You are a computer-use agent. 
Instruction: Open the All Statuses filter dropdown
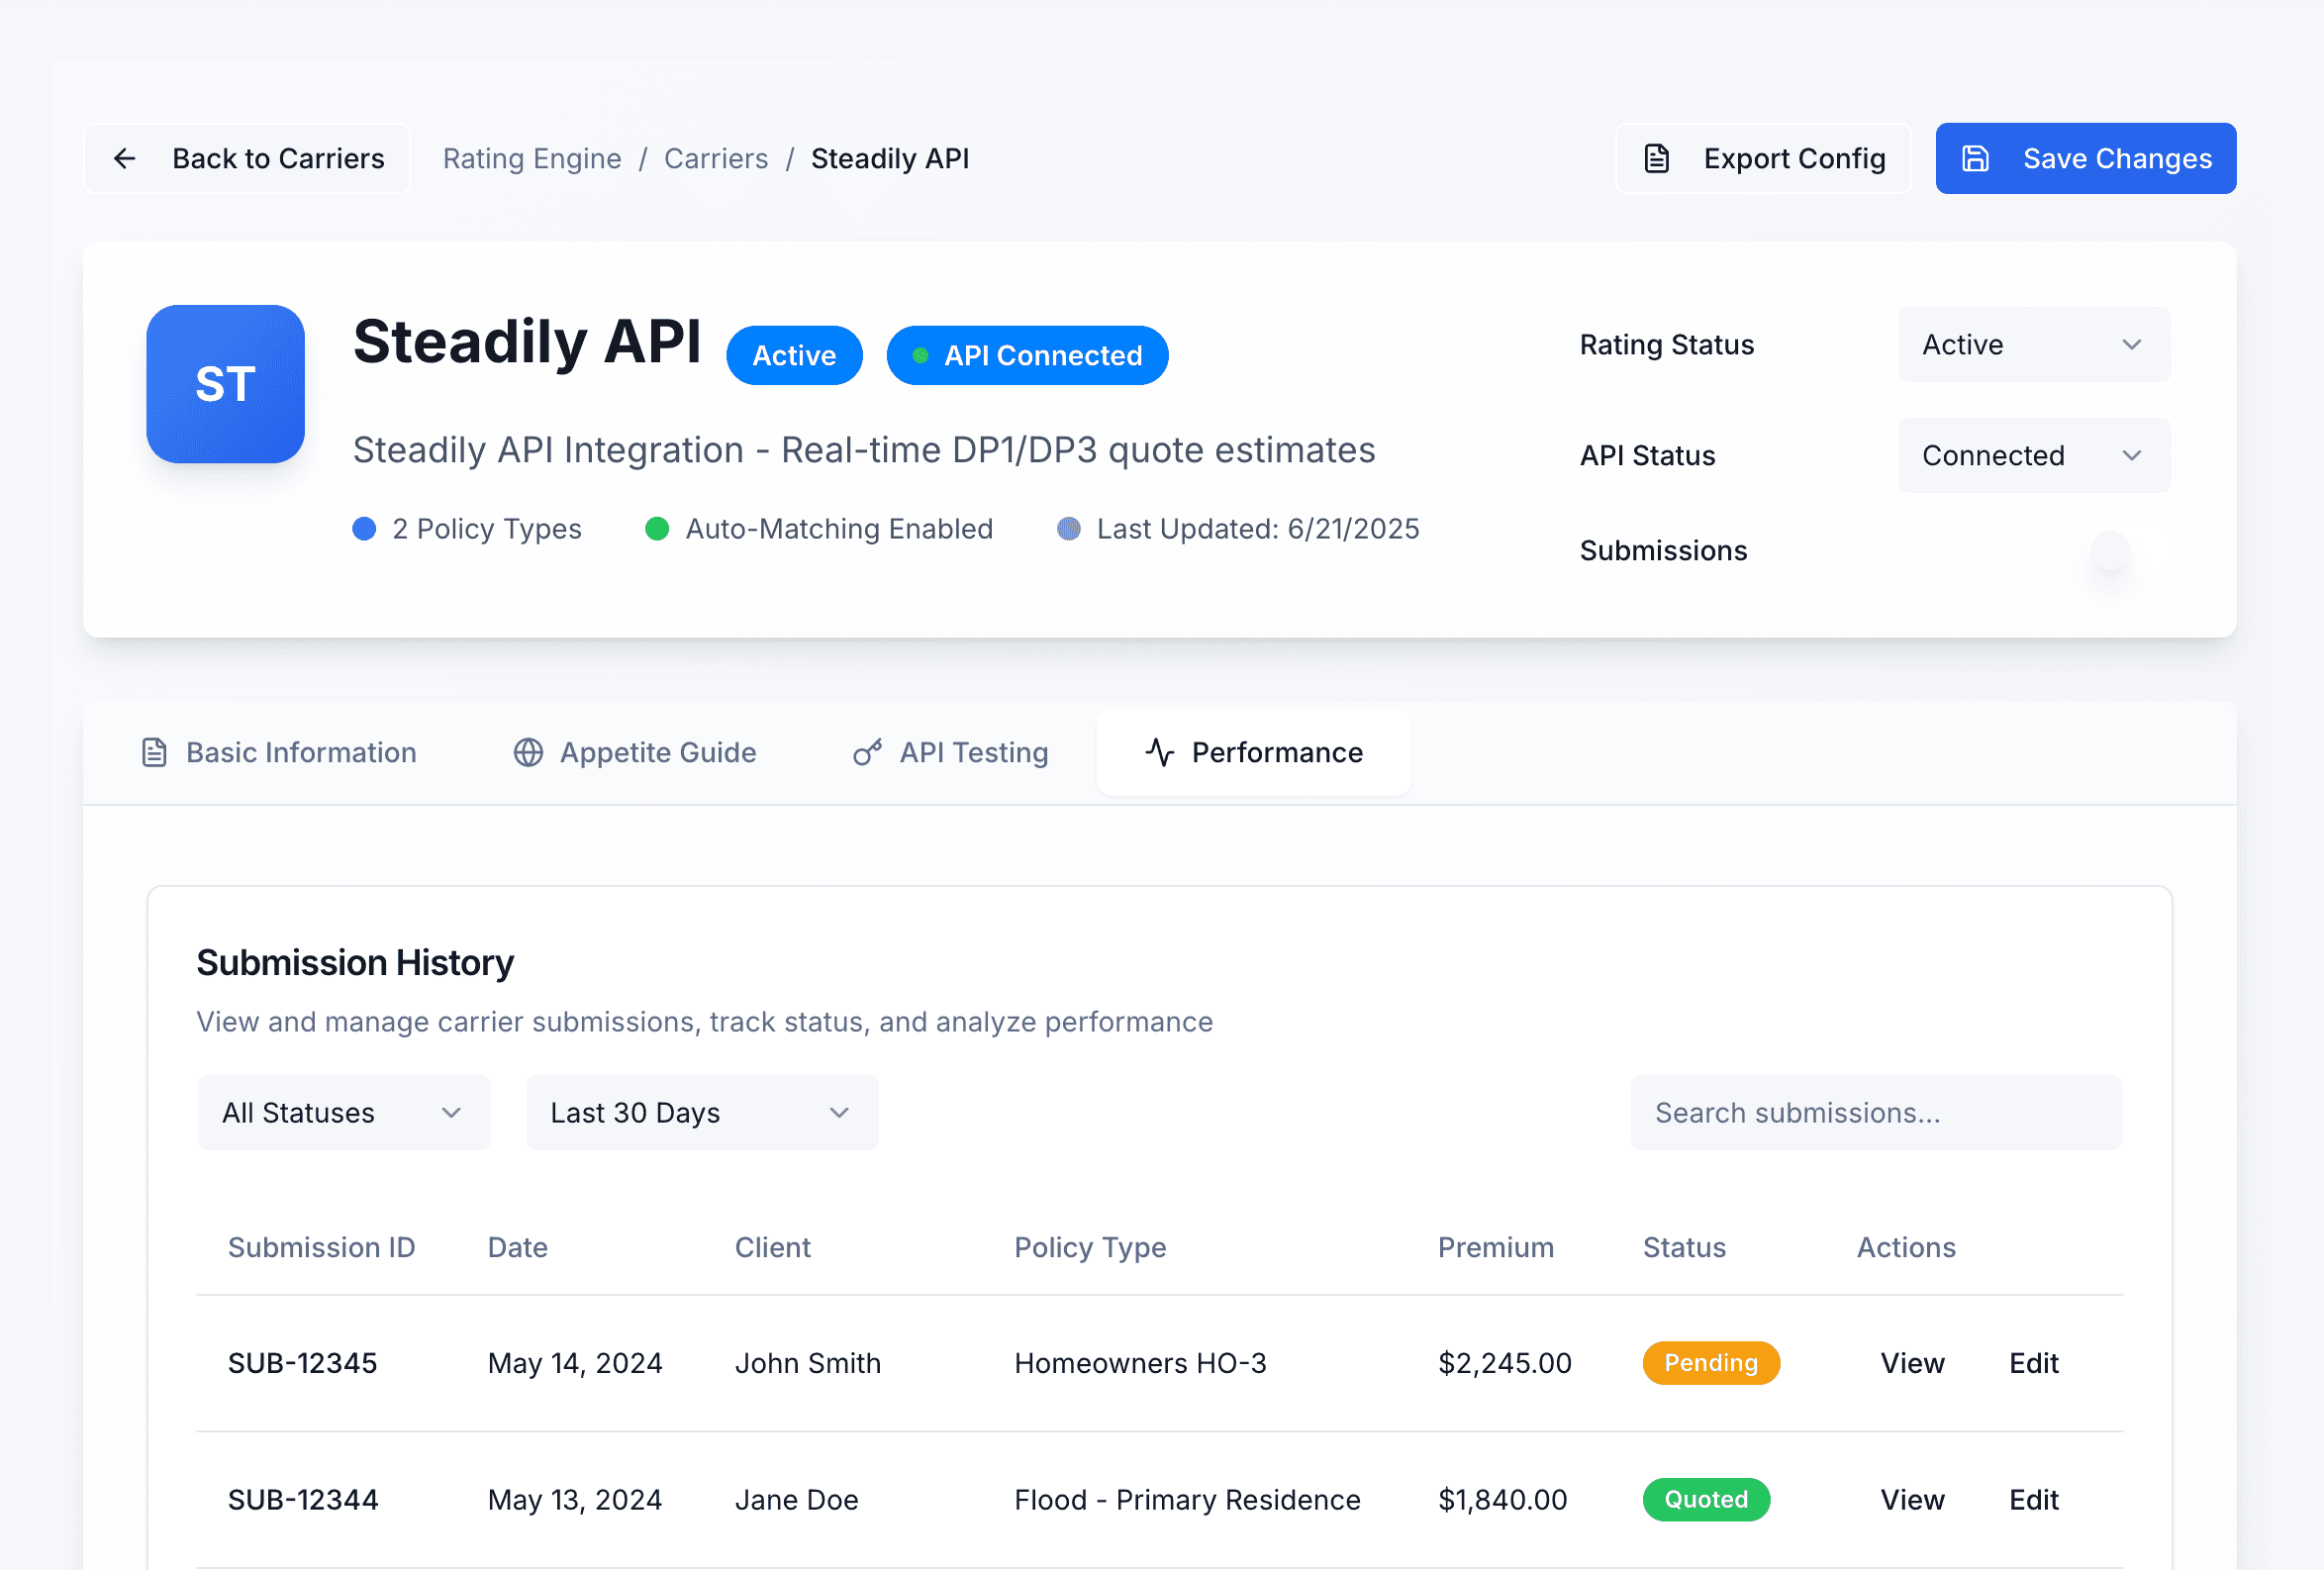(343, 1112)
